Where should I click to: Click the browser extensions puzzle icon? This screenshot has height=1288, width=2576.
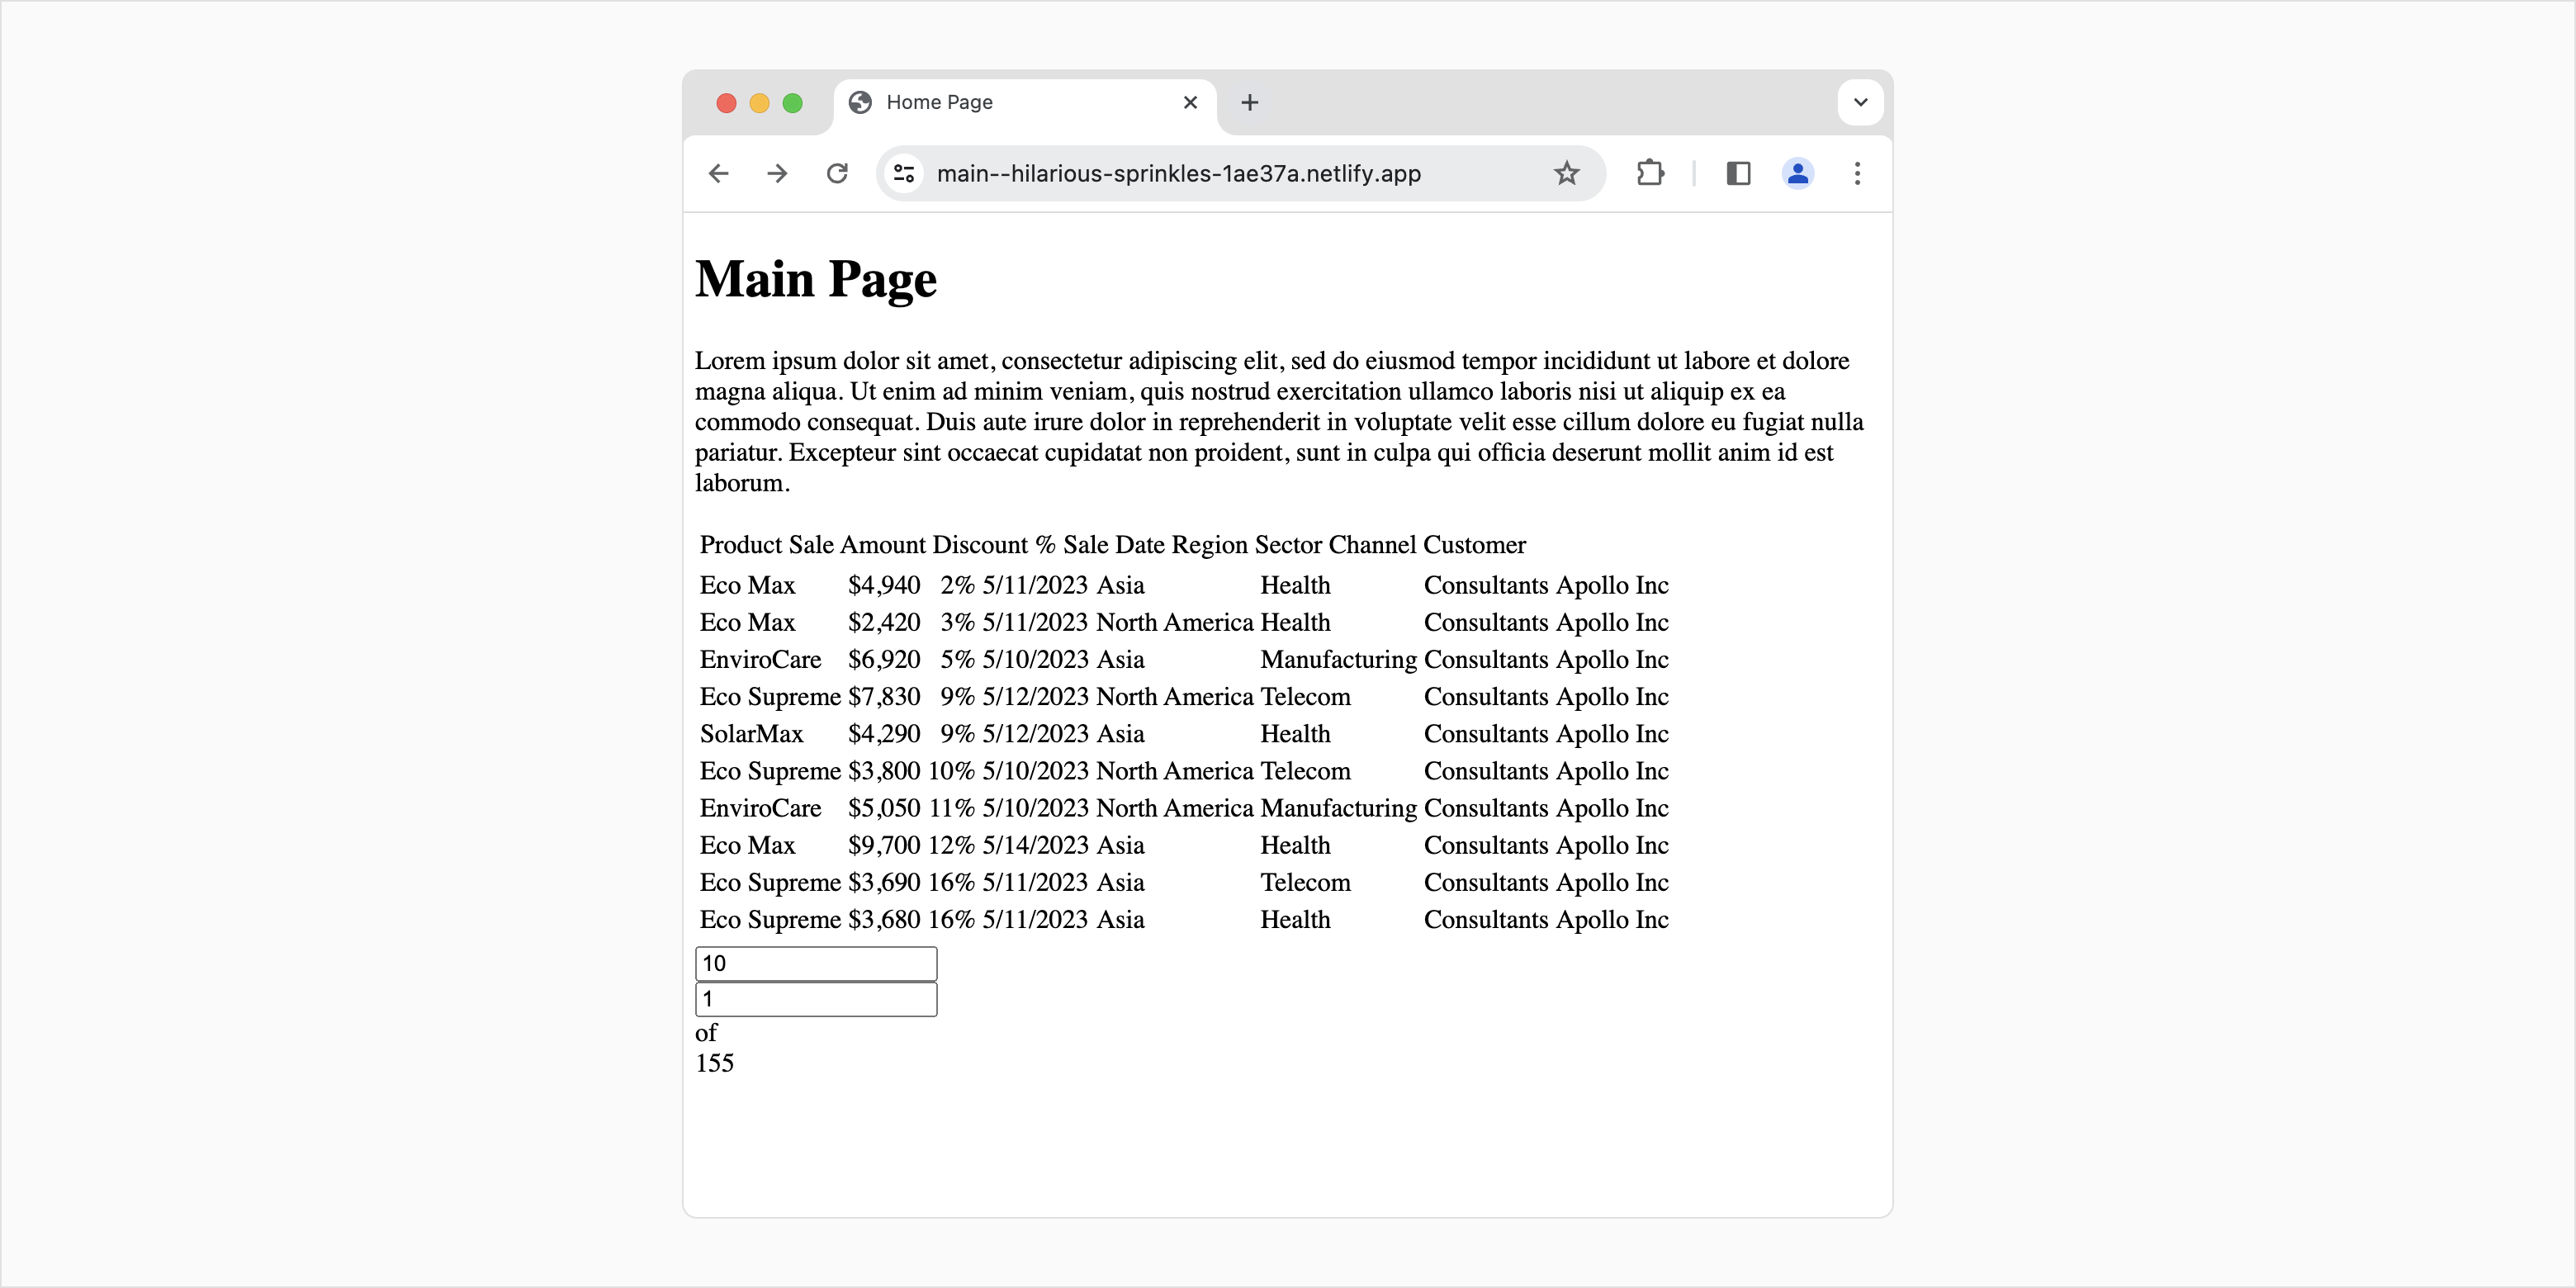point(1648,173)
